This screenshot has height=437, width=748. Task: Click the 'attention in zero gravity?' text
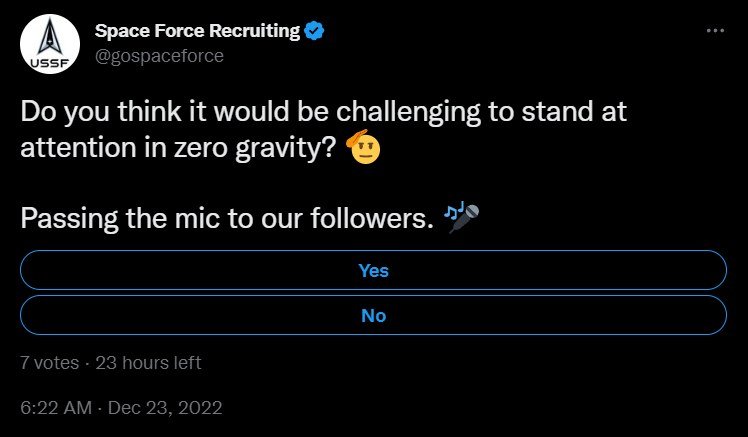pyautogui.click(x=179, y=147)
